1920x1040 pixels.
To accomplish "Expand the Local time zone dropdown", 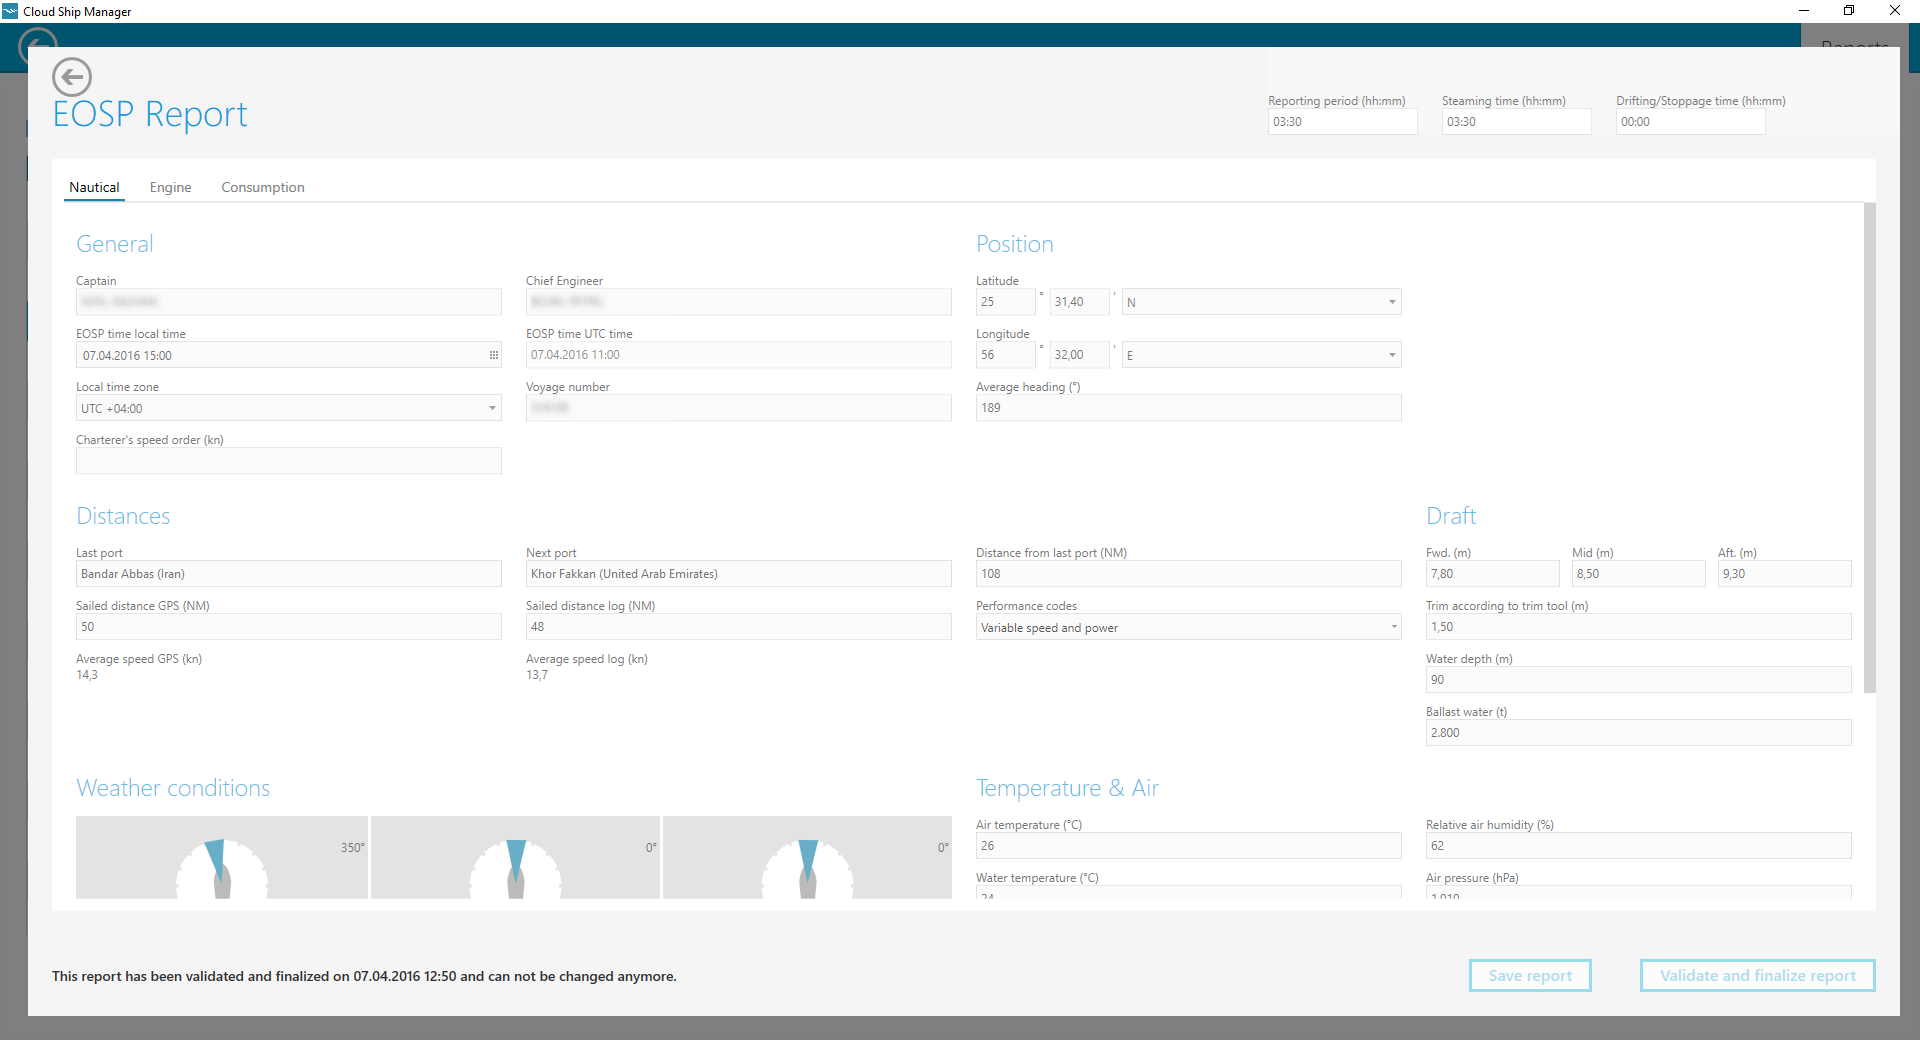I will point(492,408).
